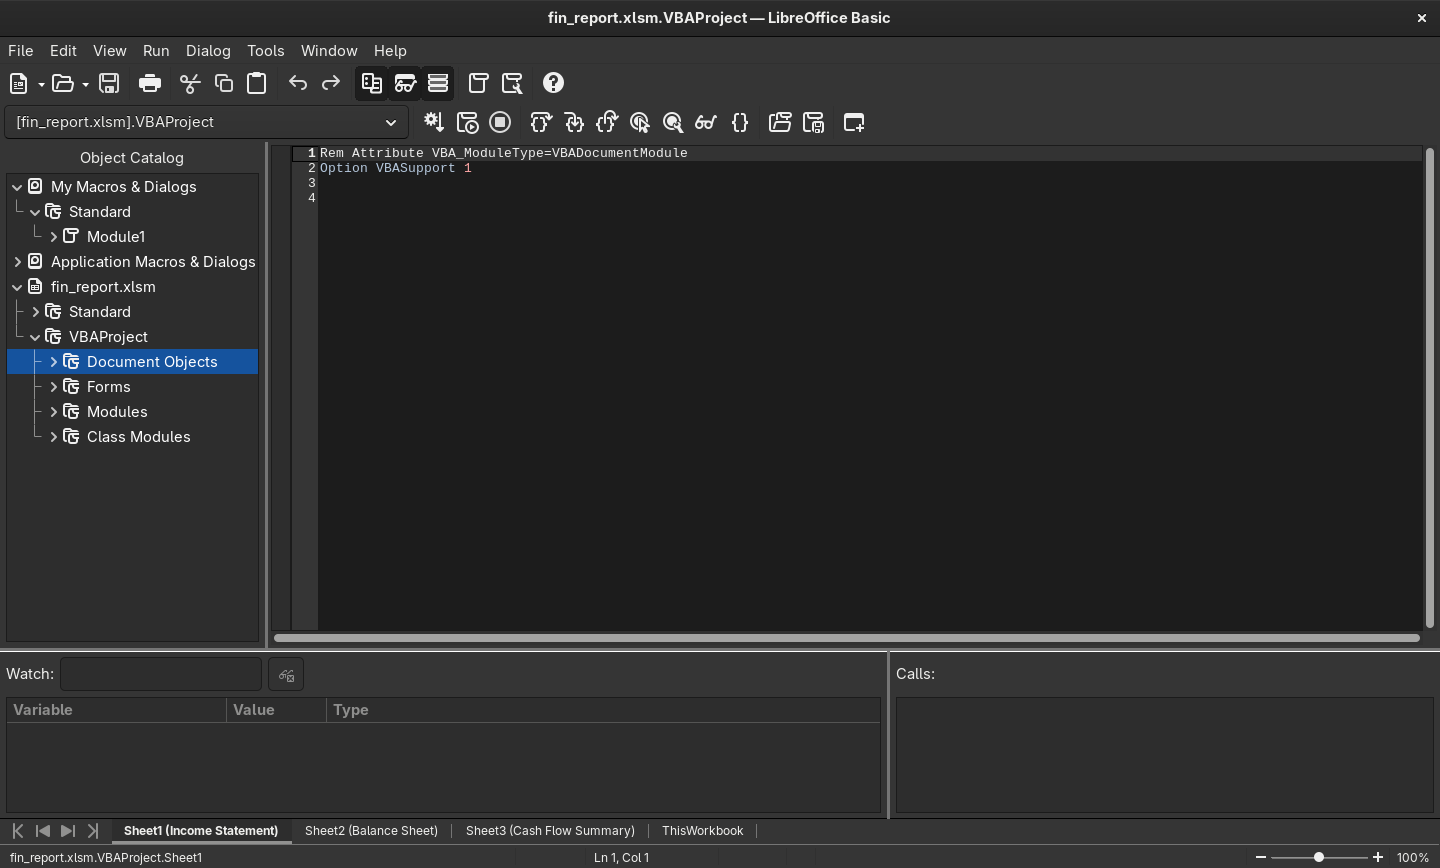1440x868 pixels.
Task: Toggle the Watch window toolbar button
Action: point(405,83)
